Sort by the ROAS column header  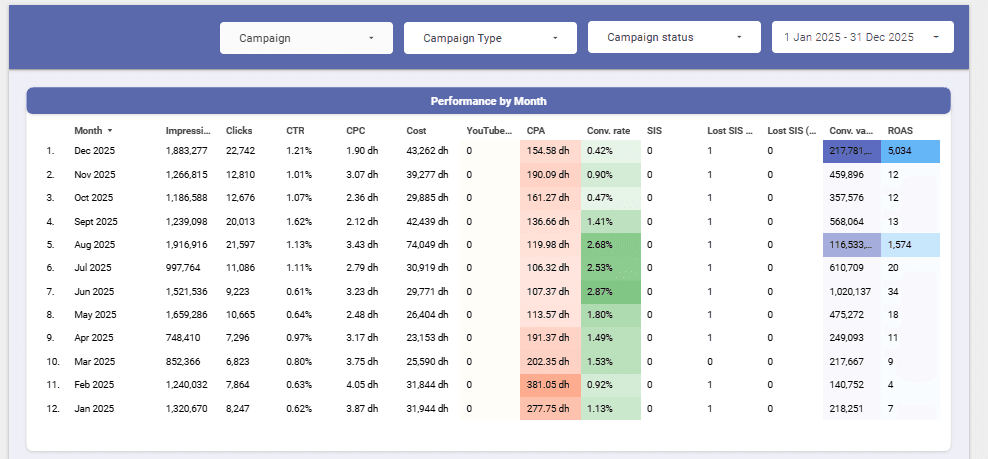click(900, 131)
